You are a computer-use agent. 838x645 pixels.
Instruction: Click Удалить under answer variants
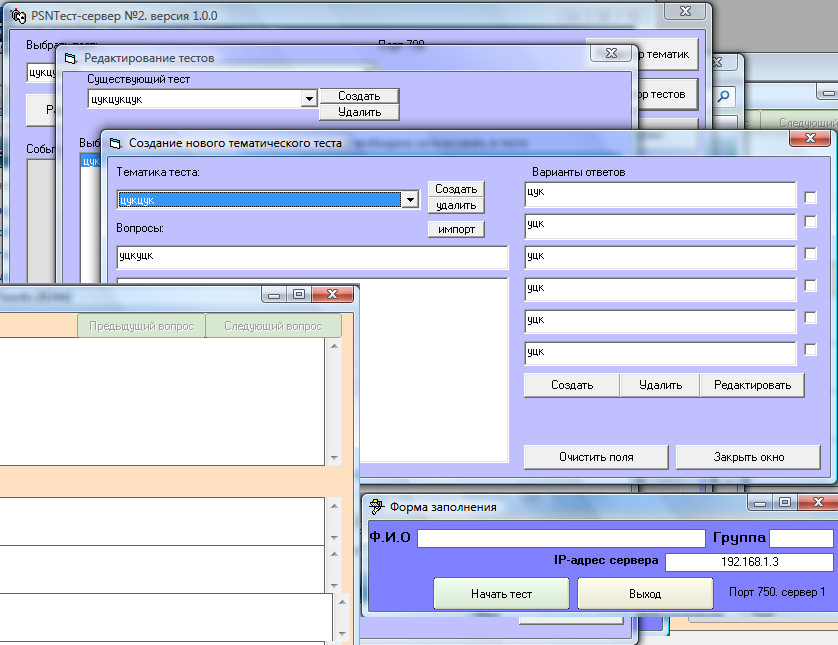pyautogui.click(x=660, y=385)
